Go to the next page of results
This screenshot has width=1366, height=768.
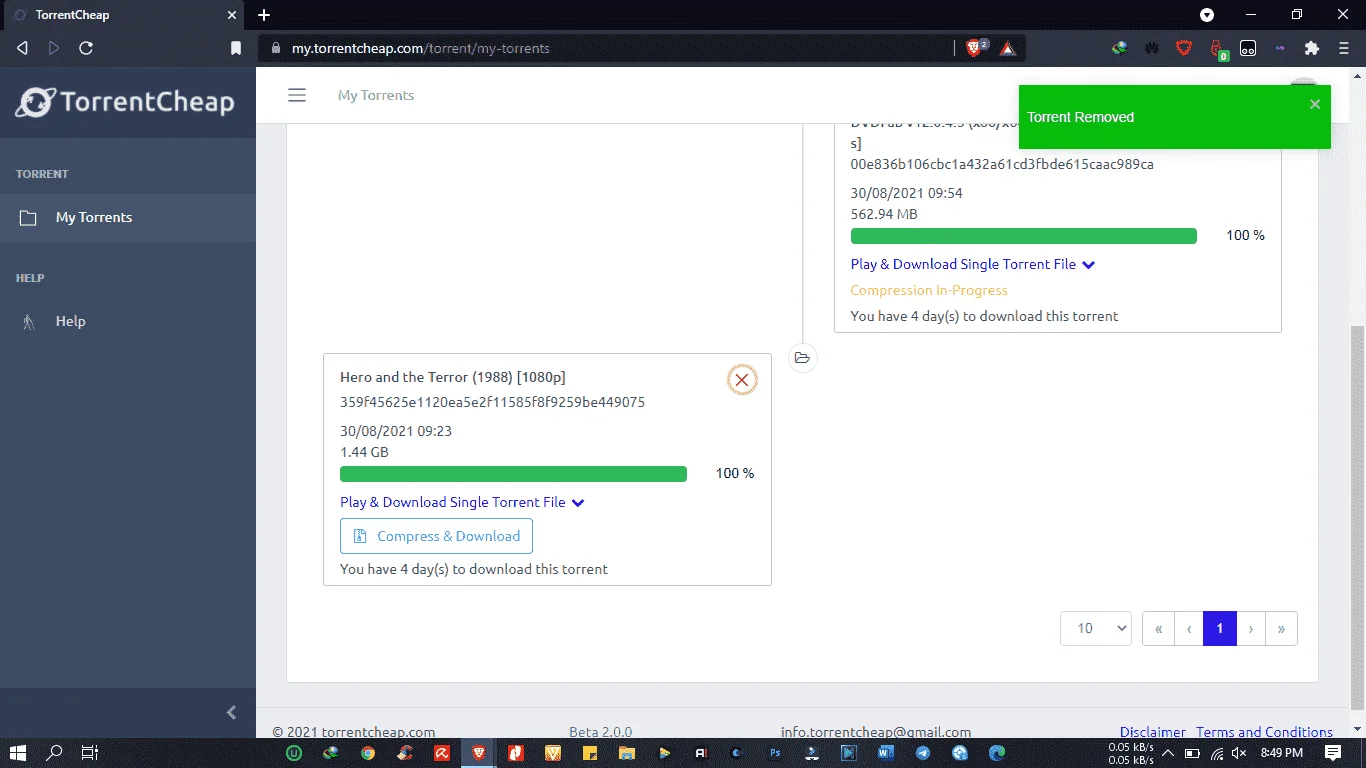pos(1251,628)
